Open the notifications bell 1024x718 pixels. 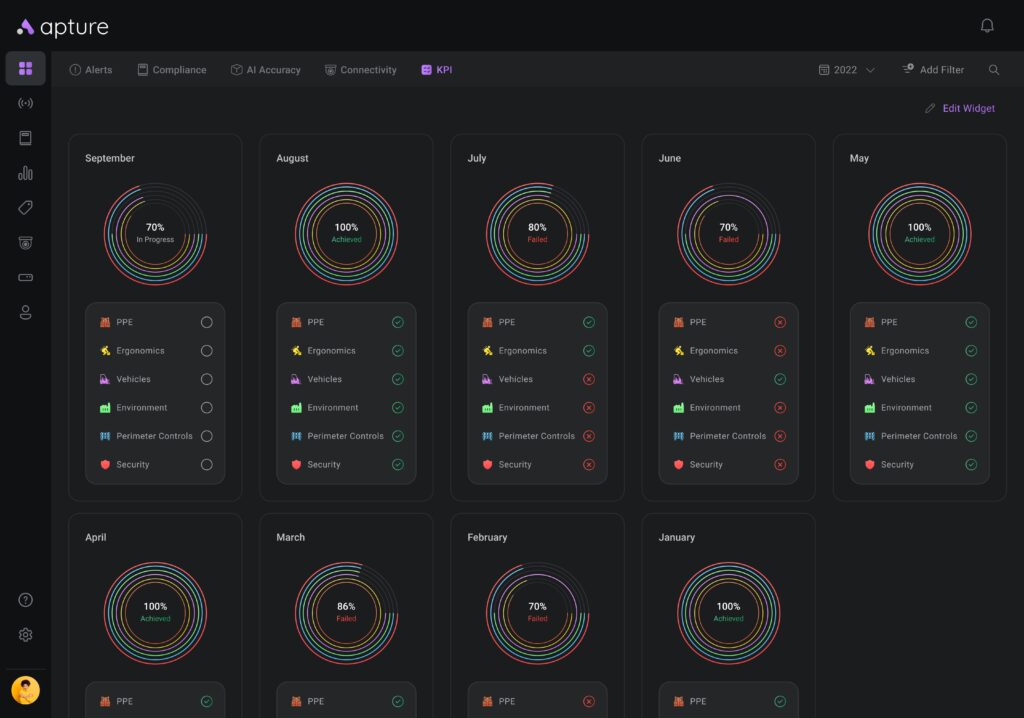click(987, 26)
